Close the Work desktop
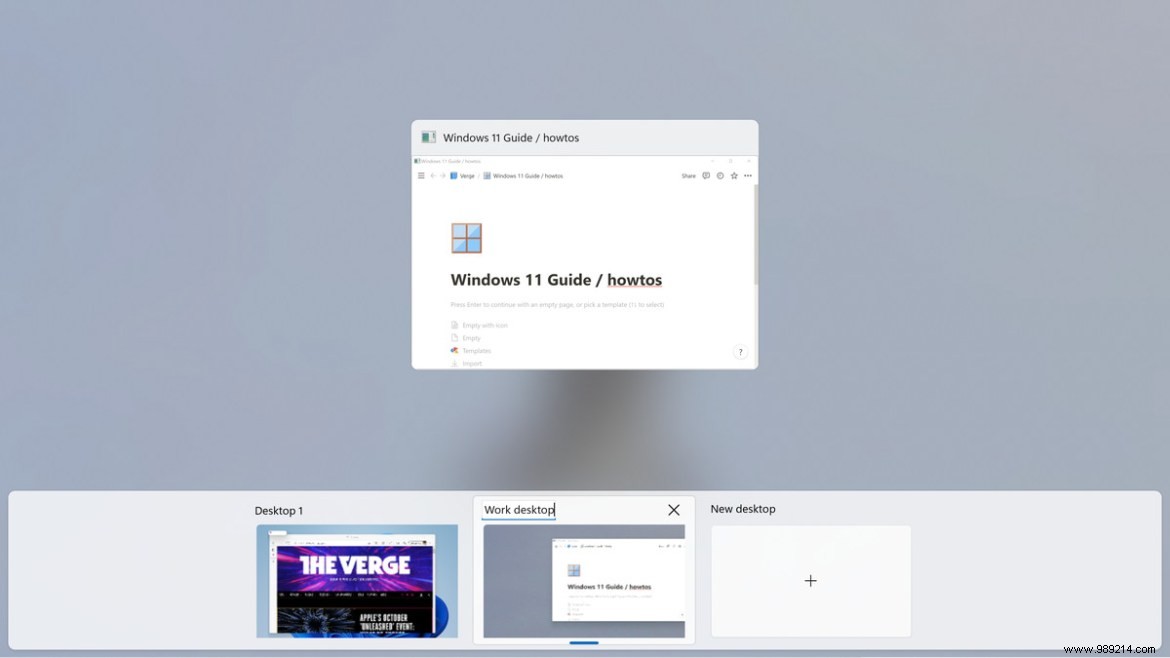Screen dimensions: 1170x658 coord(673,509)
